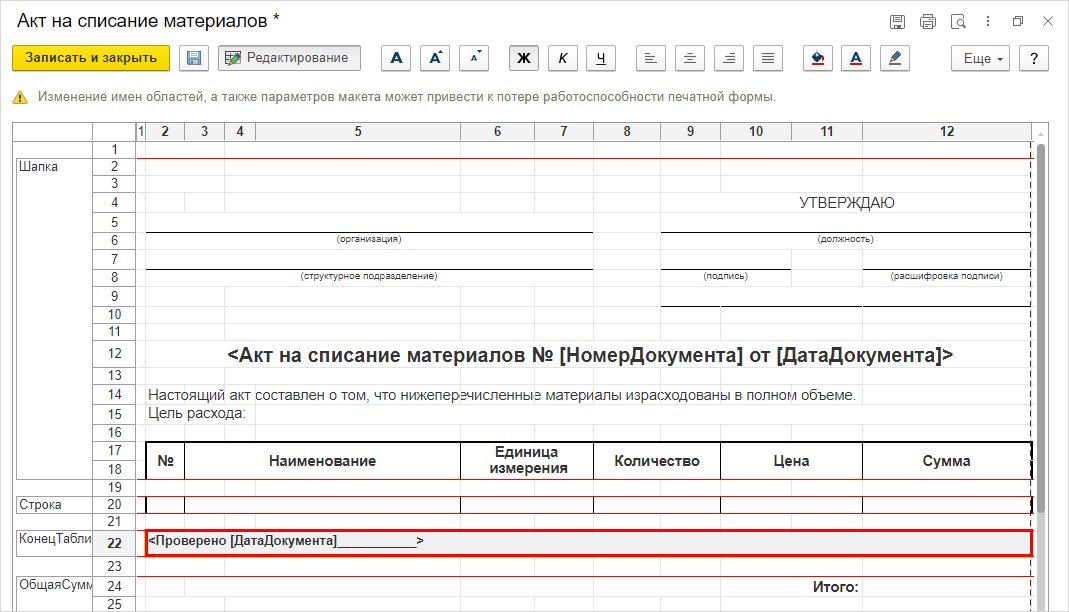
Task: Select column 9 header
Action: point(691,132)
